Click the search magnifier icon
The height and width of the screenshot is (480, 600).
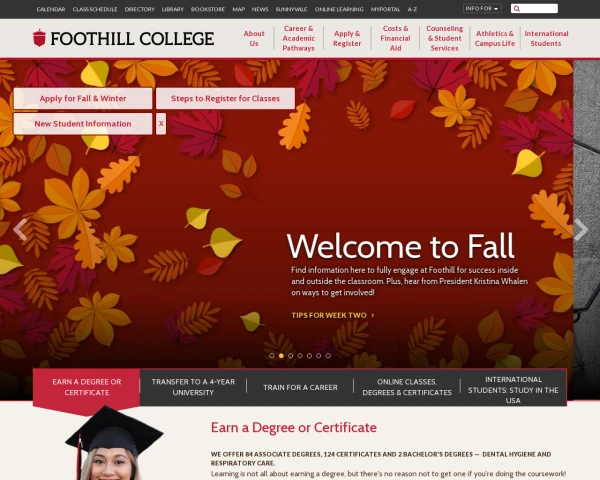[x=517, y=8]
